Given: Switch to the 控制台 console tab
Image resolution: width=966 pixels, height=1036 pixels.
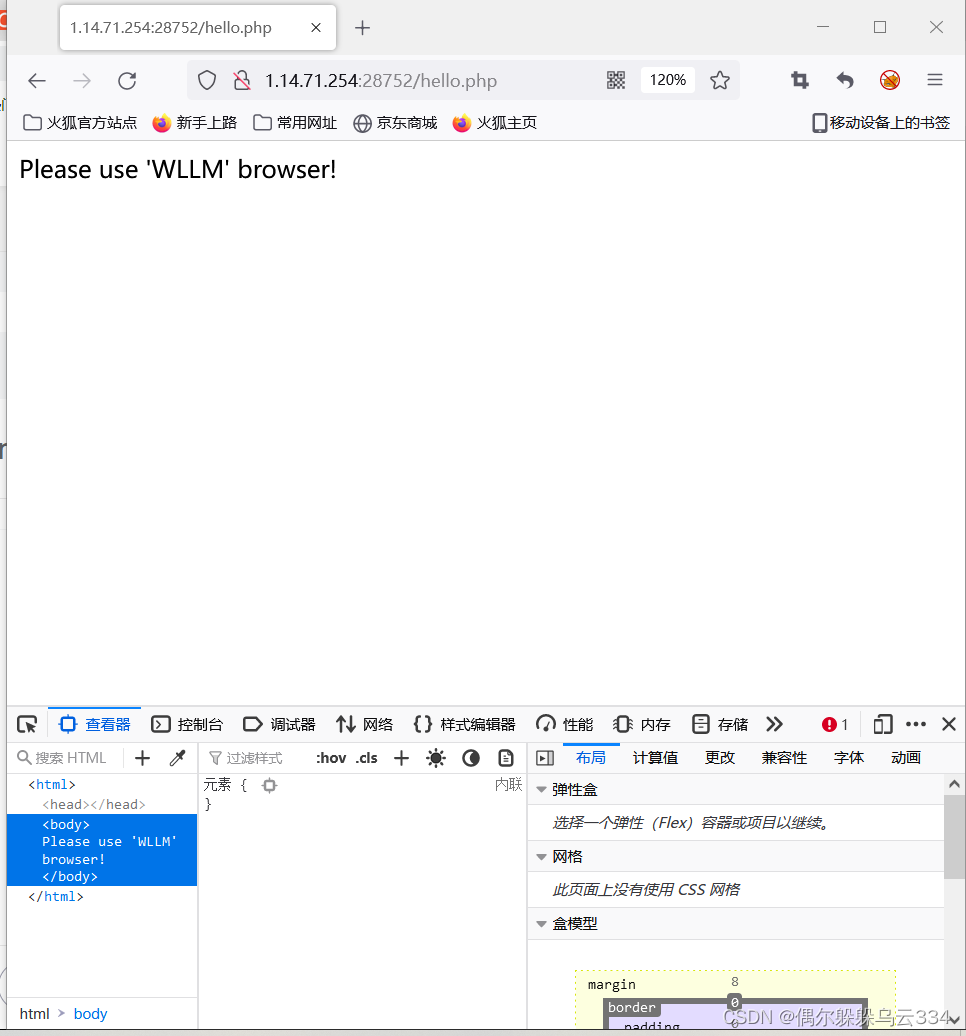Looking at the screenshot, I should (199, 723).
